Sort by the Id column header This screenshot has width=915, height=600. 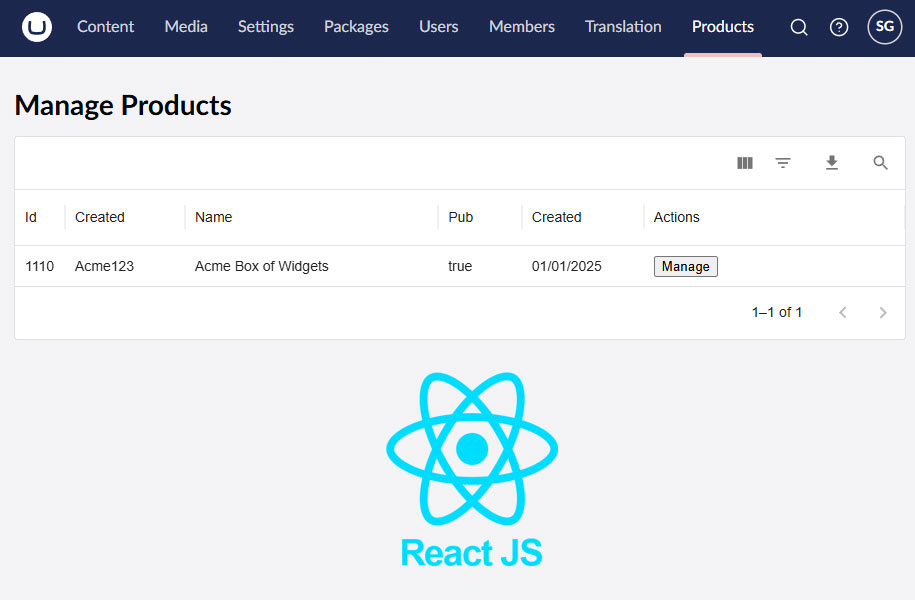pos(31,217)
